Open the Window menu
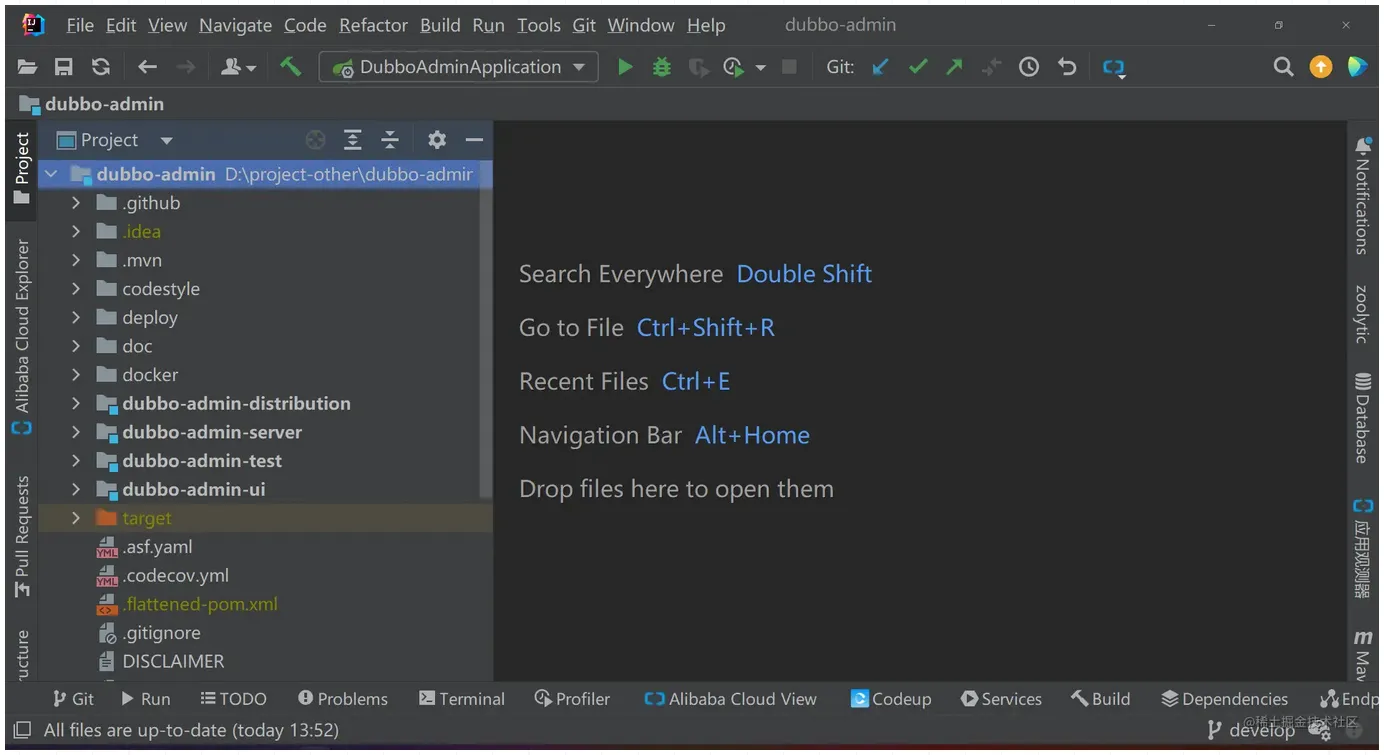Viewport: 1384px width, 755px height. click(x=641, y=25)
